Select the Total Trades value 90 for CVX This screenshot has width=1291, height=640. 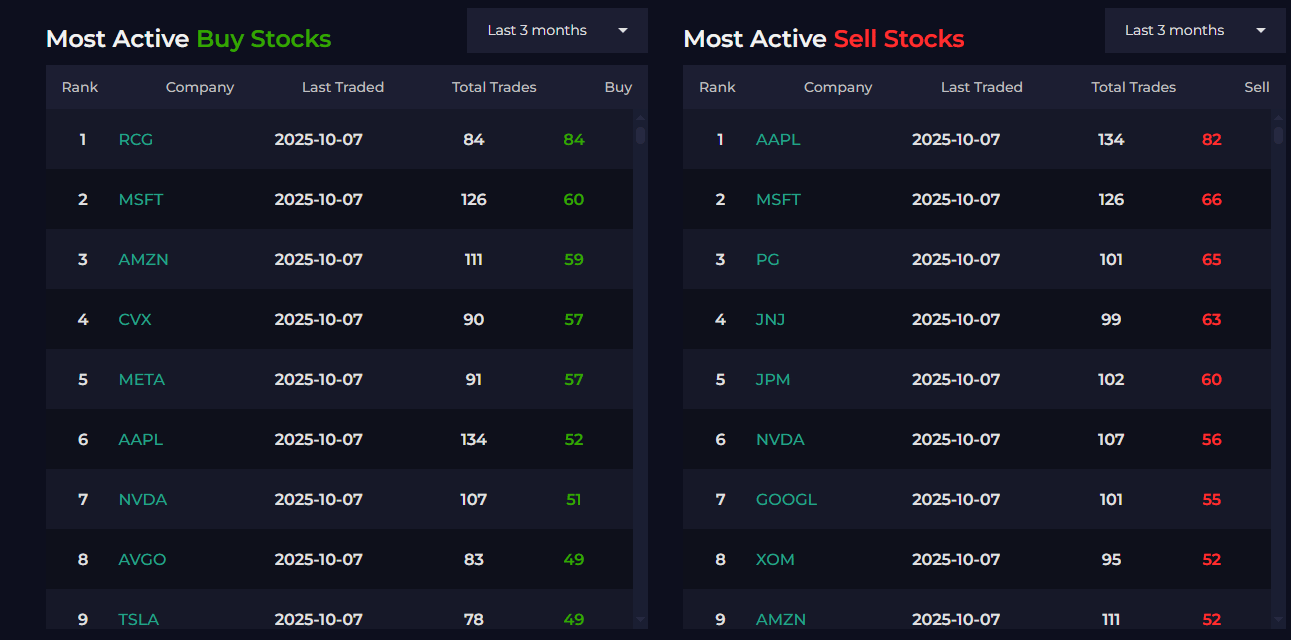pos(474,319)
